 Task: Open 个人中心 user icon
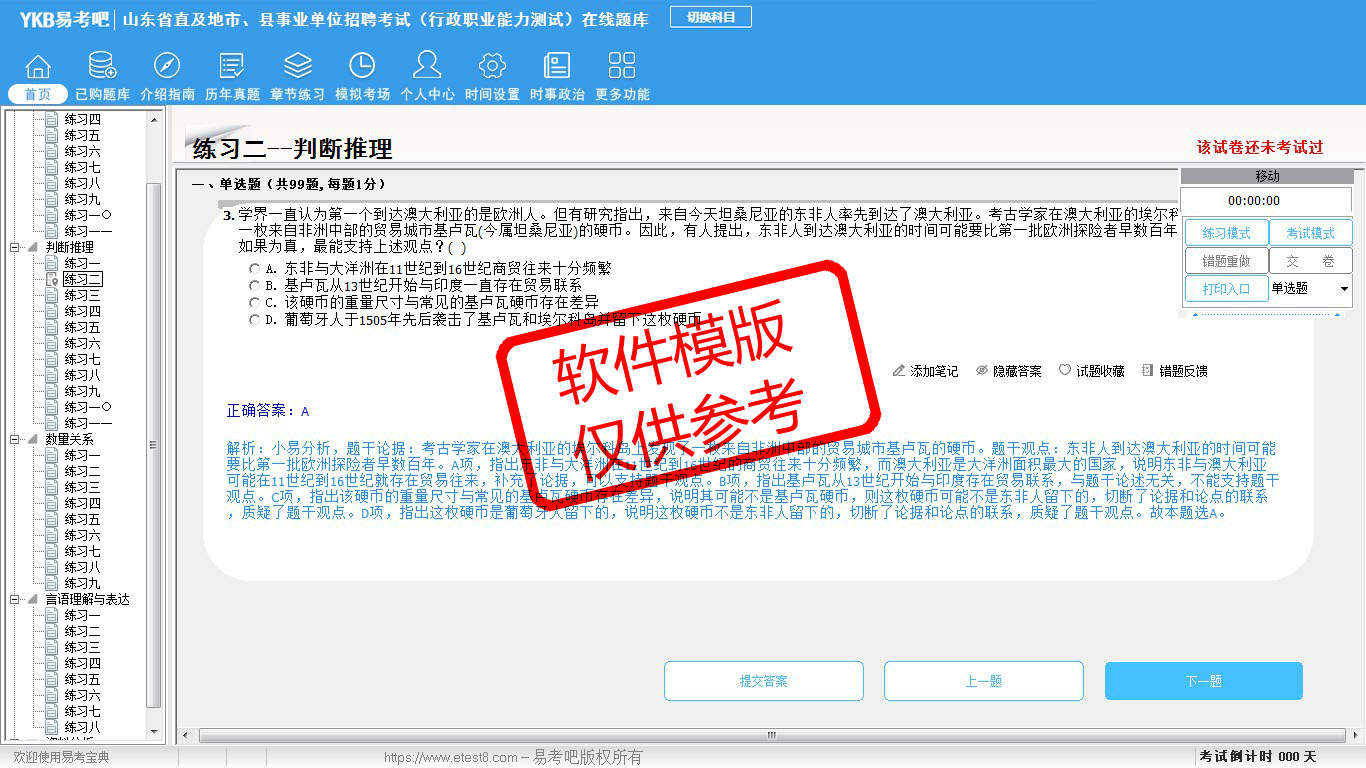tap(427, 67)
